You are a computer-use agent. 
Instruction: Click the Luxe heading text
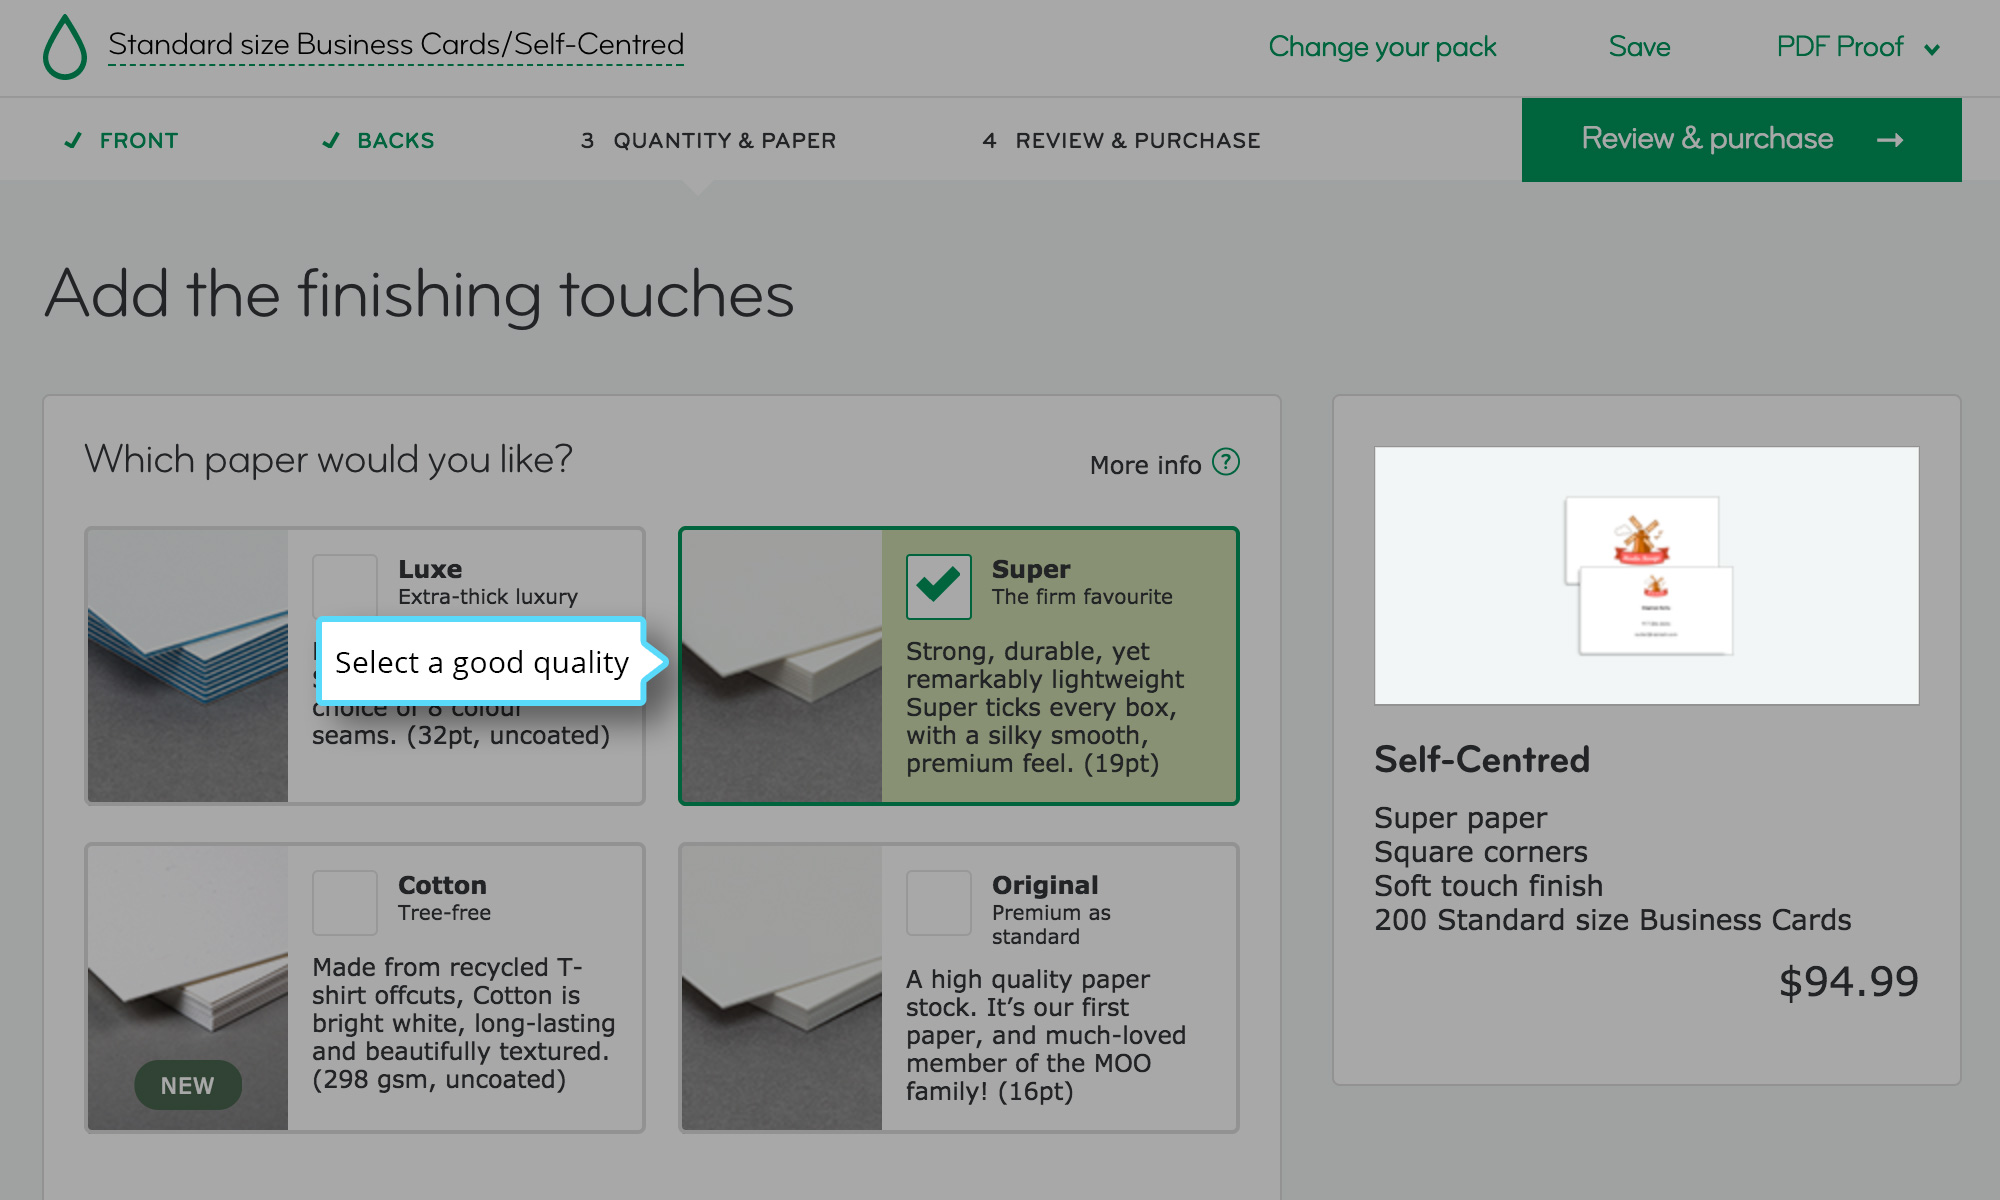tap(430, 569)
